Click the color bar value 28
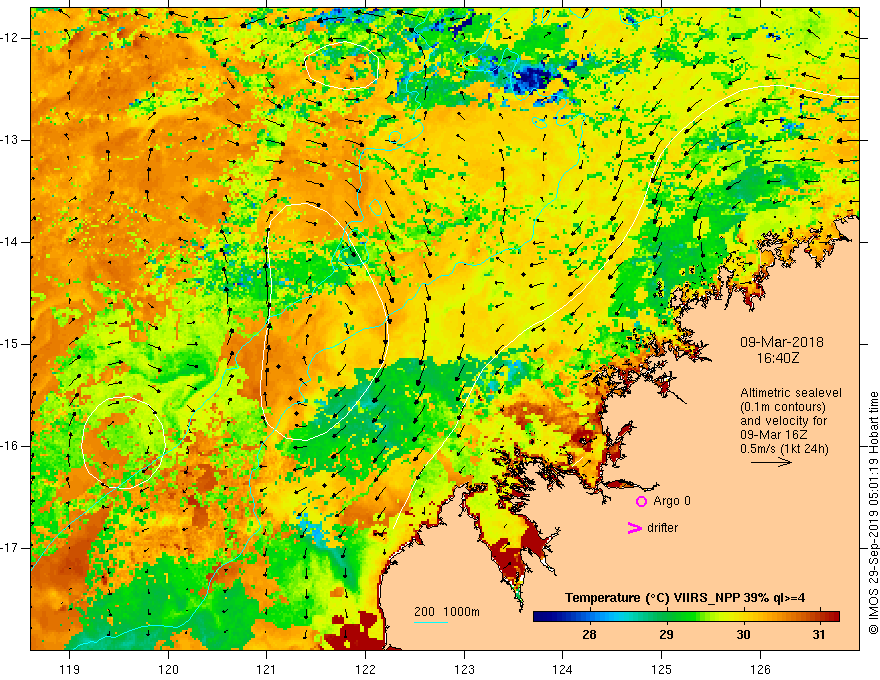This screenshot has height=680, width=880. coord(589,635)
